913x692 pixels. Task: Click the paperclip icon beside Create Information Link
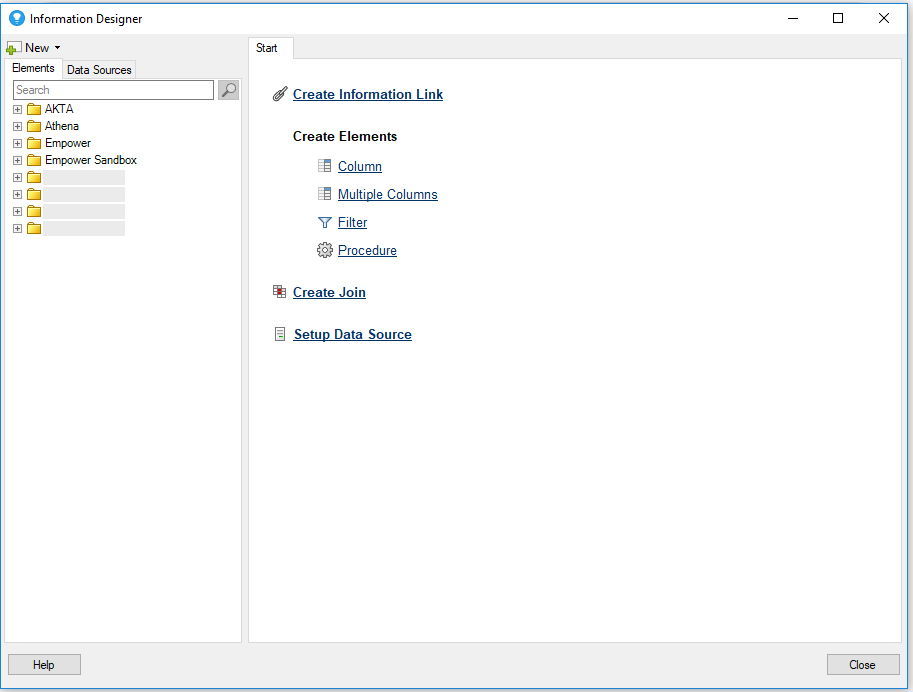280,94
